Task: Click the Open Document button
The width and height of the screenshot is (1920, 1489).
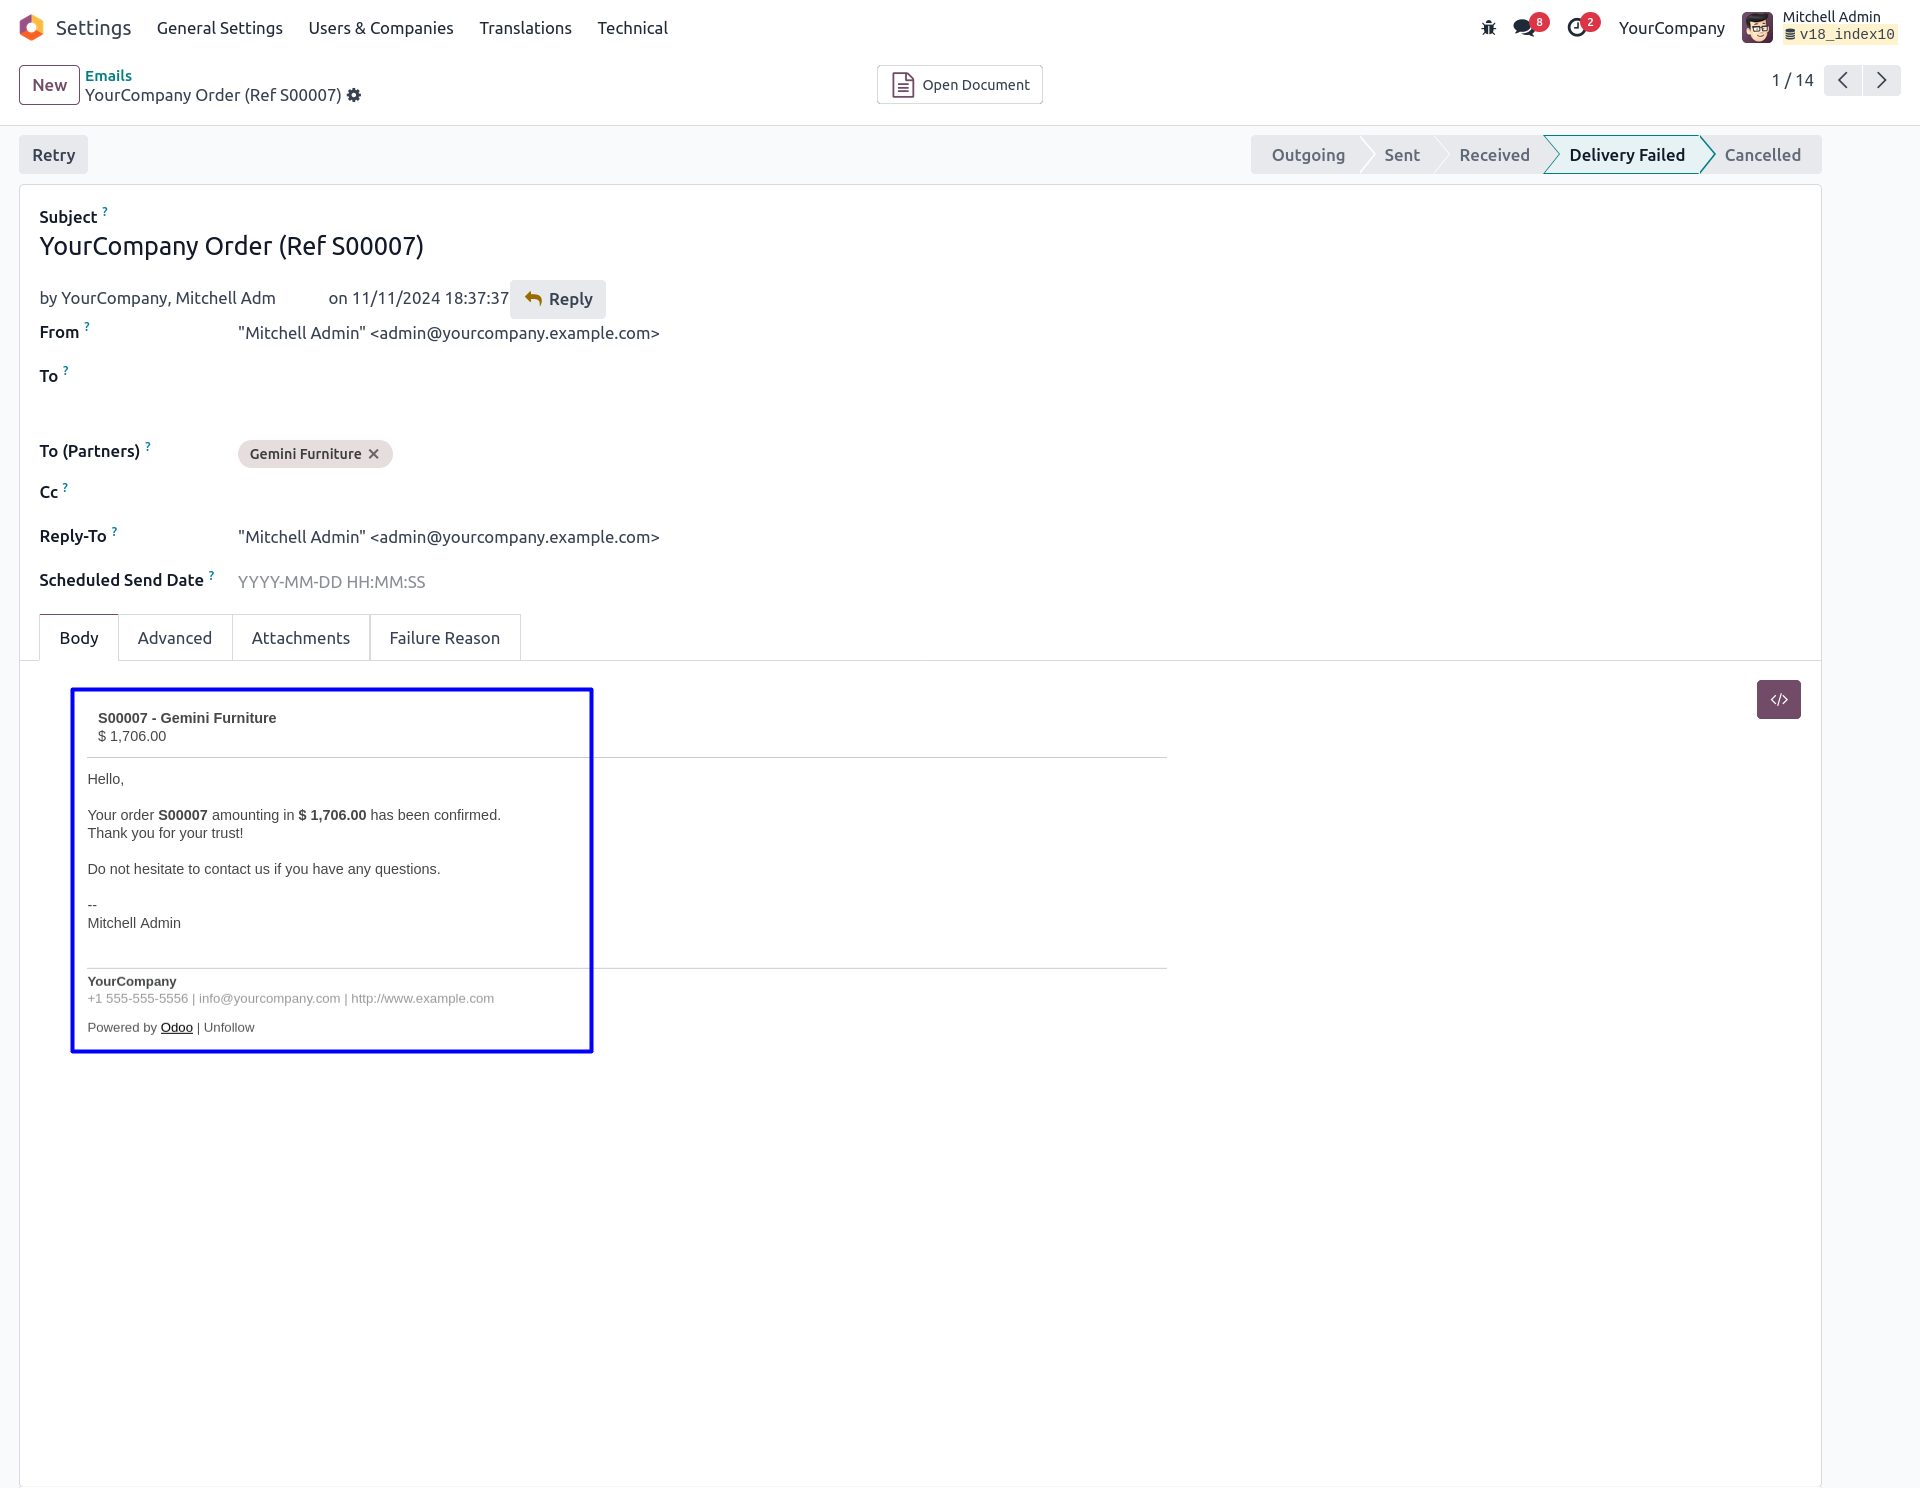Action: [x=959, y=85]
